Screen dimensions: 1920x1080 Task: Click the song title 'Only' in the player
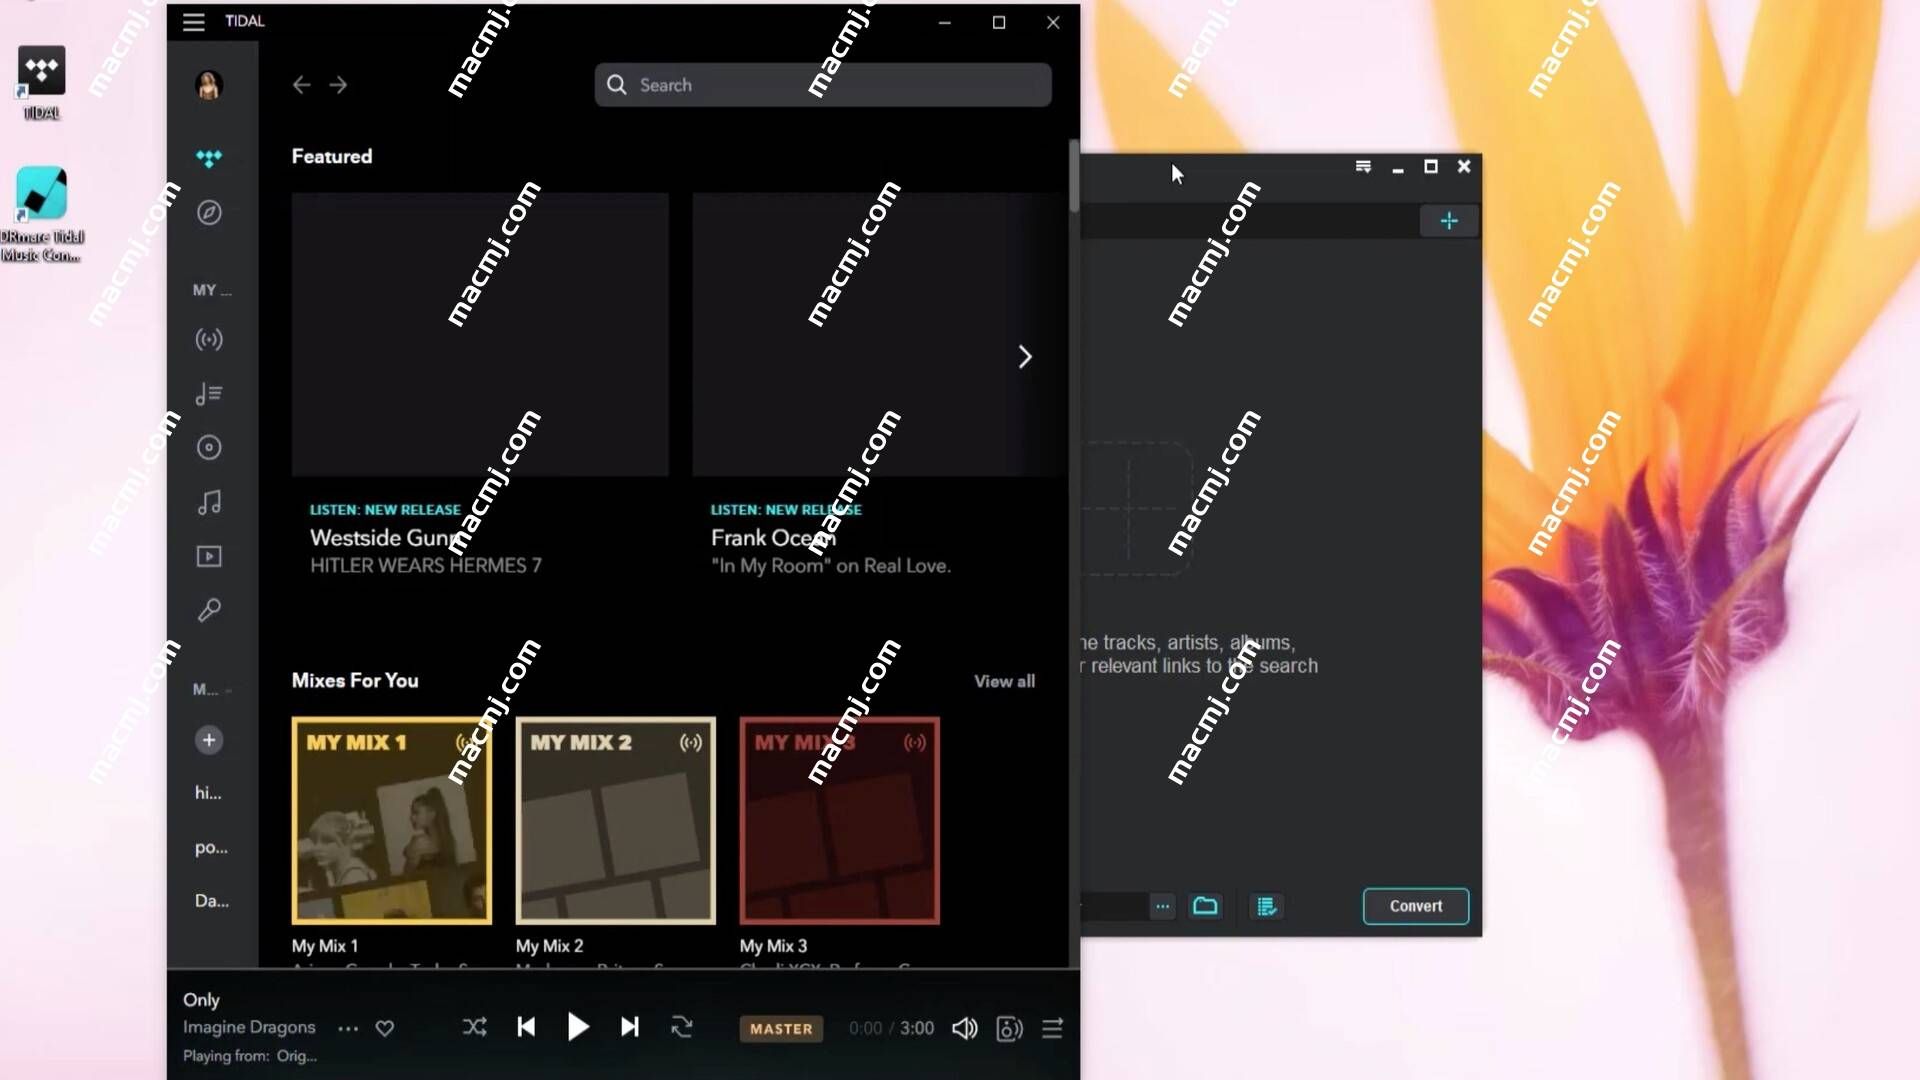(201, 1000)
